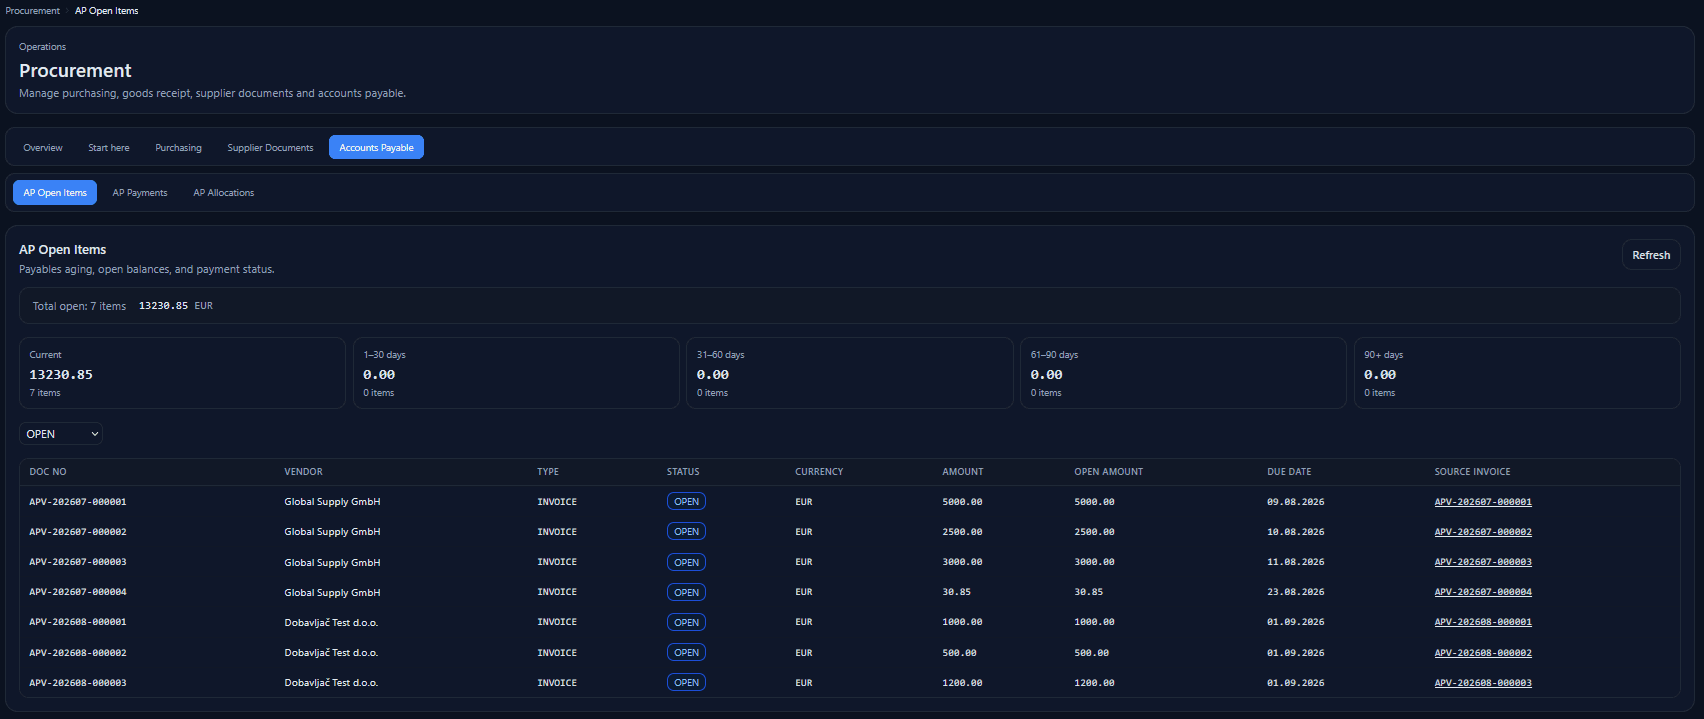Click the amount 1200.00 in AMOUNT column
Image resolution: width=1704 pixels, height=719 pixels.
[x=962, y=683]
